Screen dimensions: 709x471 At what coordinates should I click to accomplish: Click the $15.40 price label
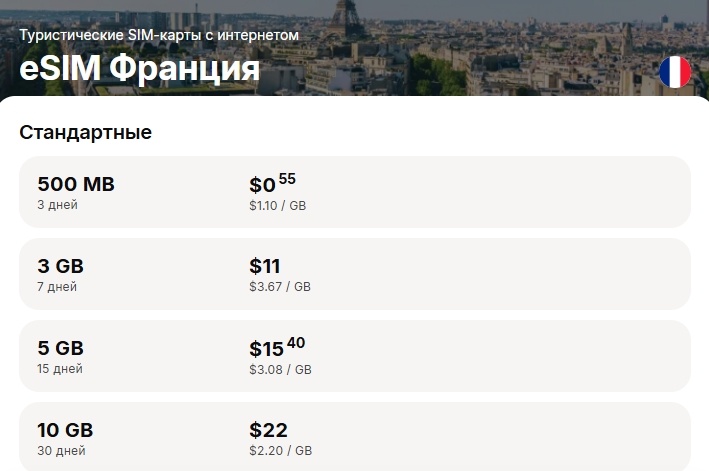click(277, 347)
